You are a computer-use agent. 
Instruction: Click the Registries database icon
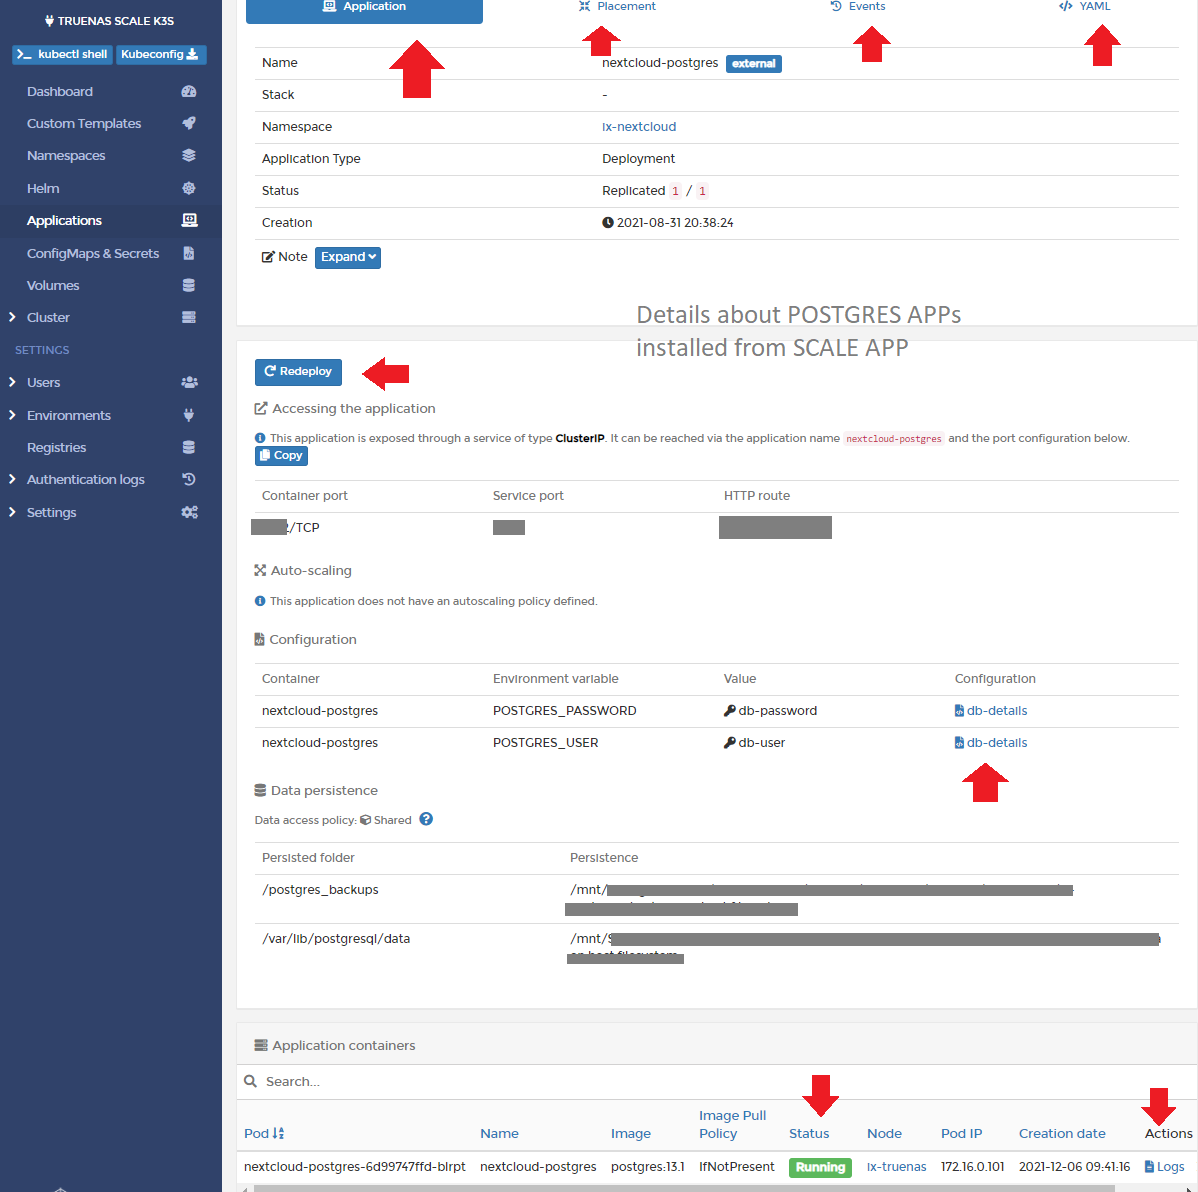pos(189,447)
